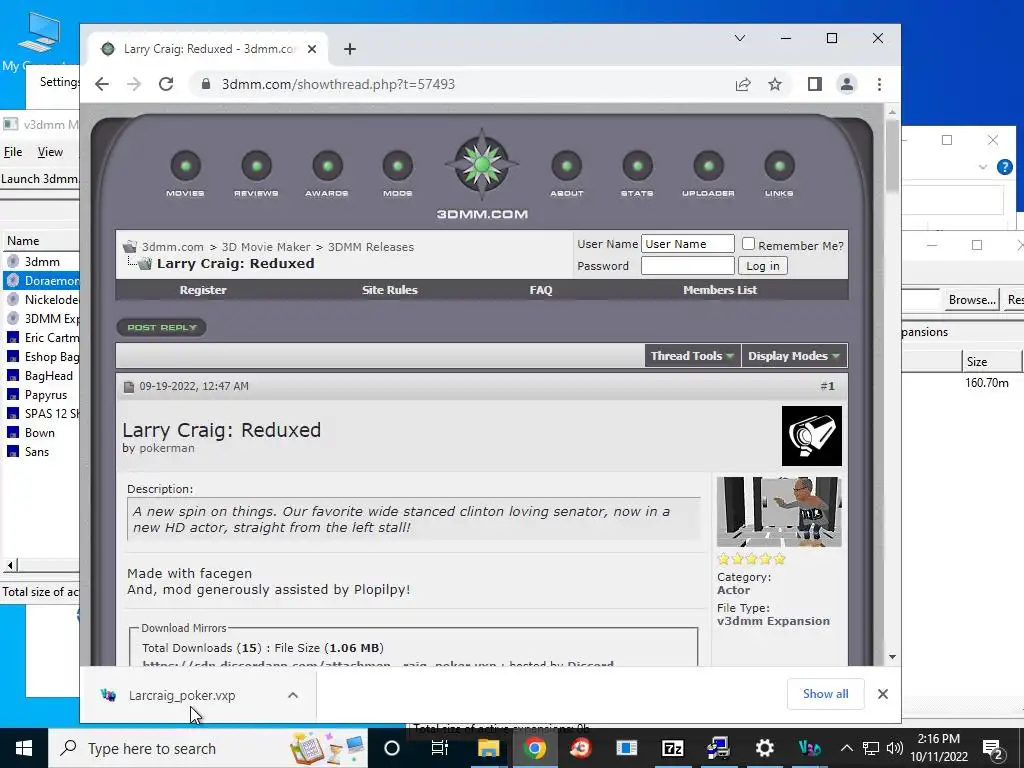The height and width of the screenshot is (768, 1024).
Task: Close the Larry Craig: Reduxed tab
Action: coord(312,49)
